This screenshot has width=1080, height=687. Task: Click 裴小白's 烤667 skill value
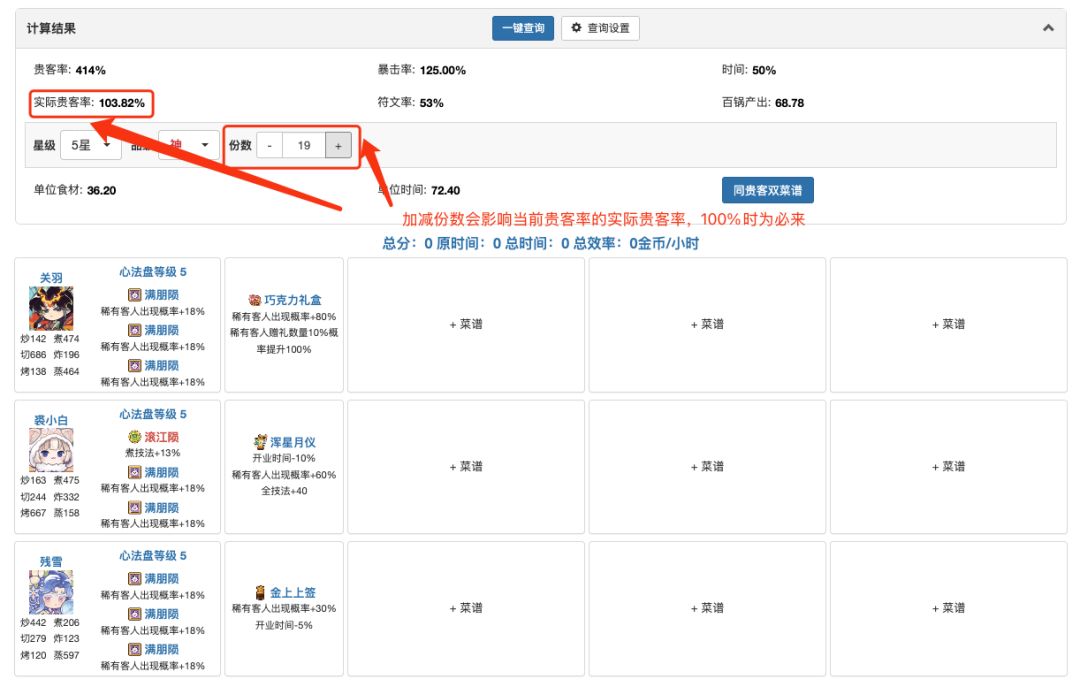click(x=33, y=513)
